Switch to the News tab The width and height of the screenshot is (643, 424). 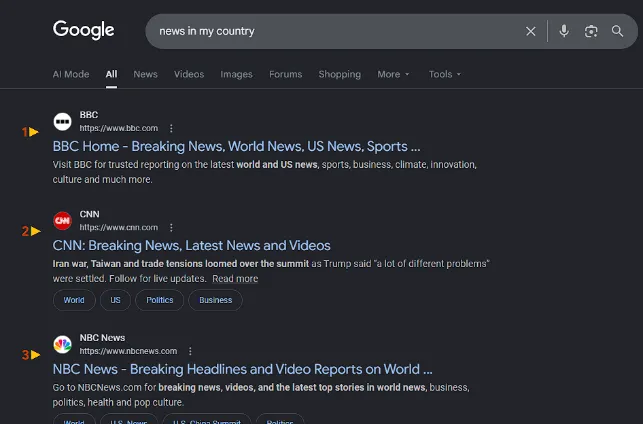(x=146, y=74)
